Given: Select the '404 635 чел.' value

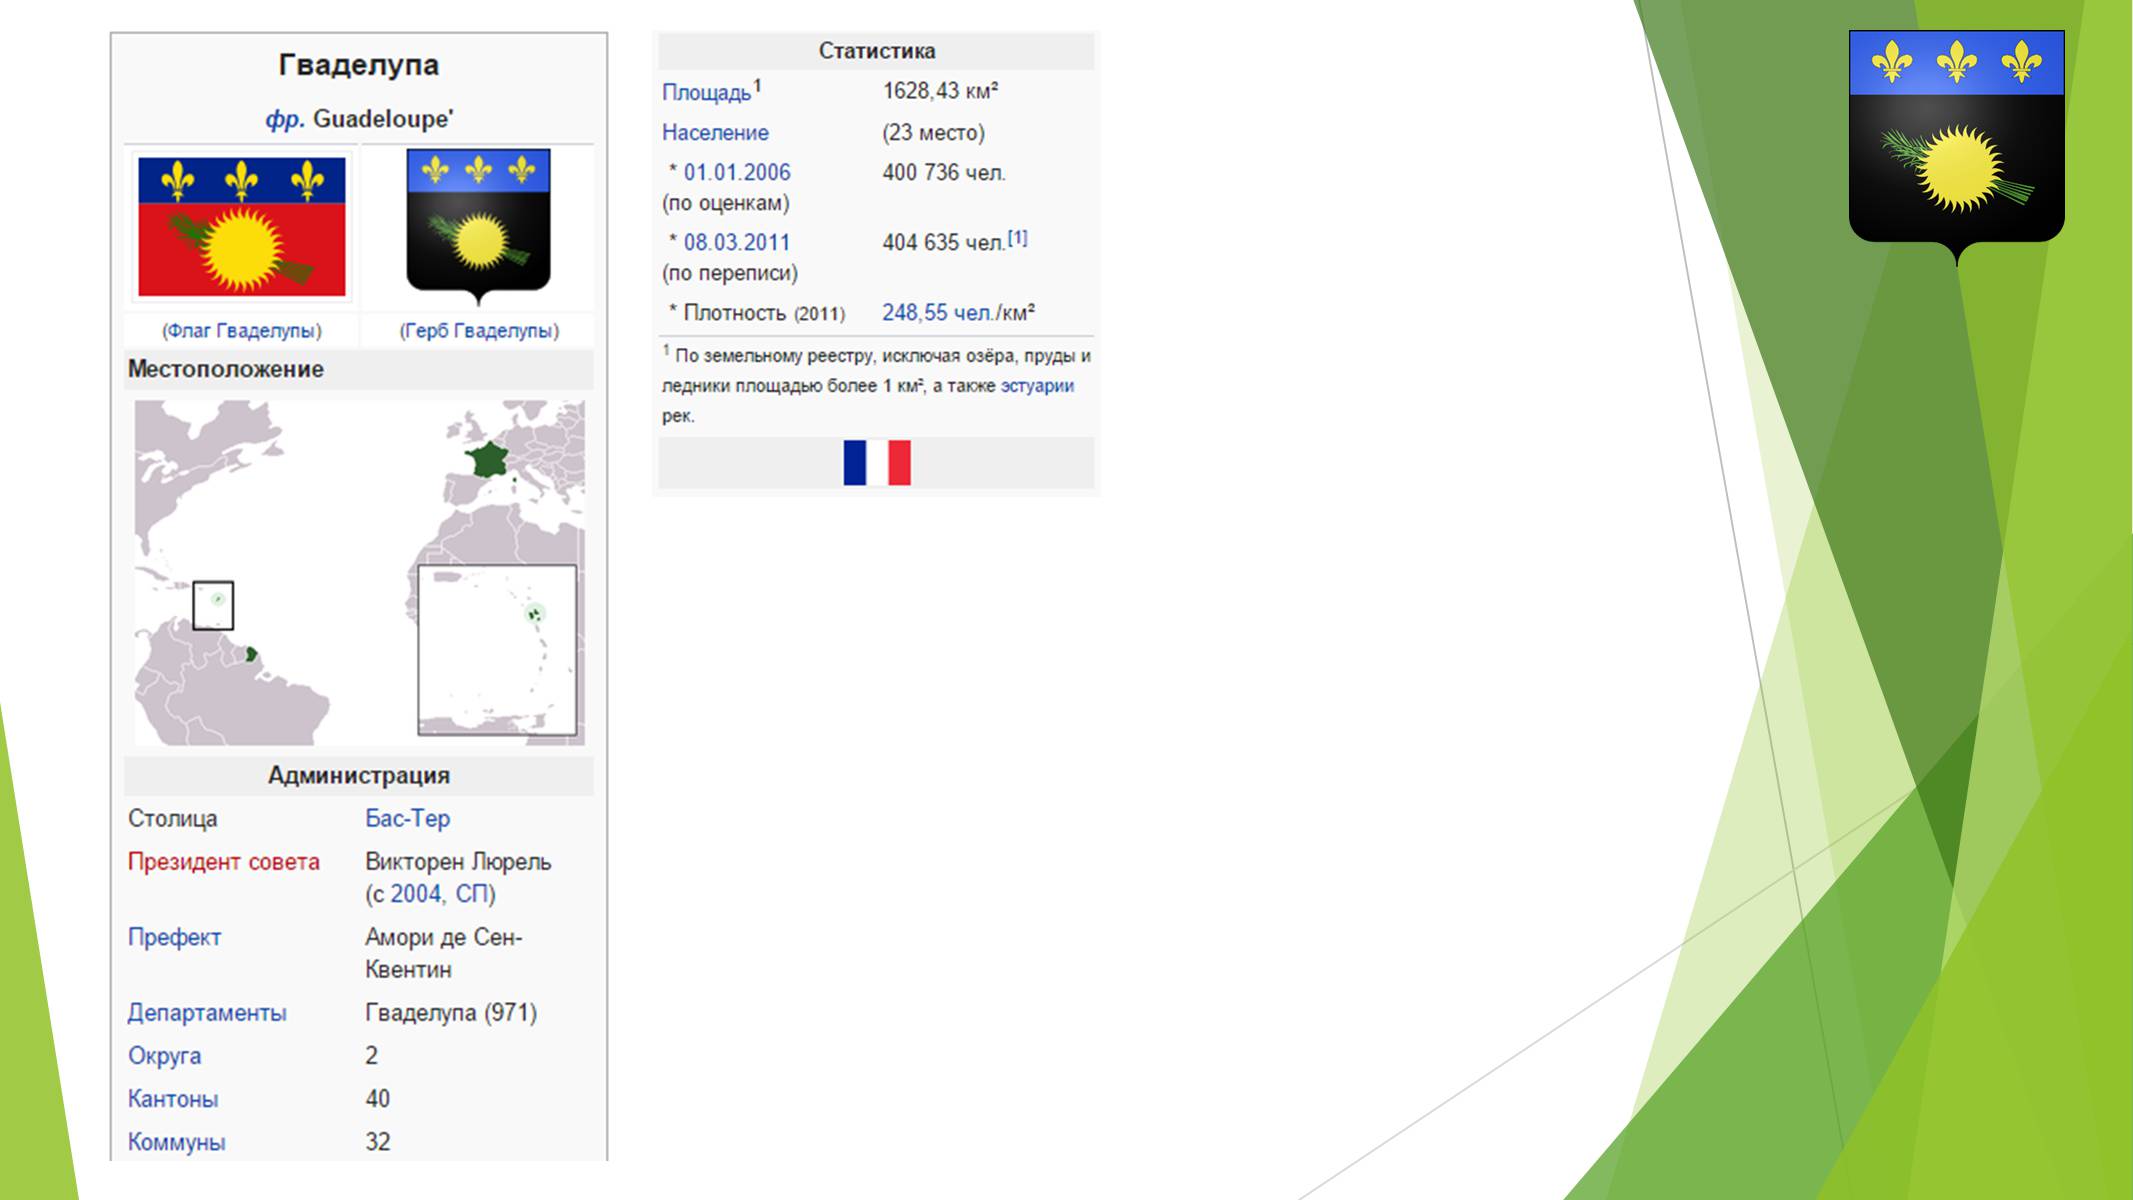Looking at the screenshot, I should (943, 243).
